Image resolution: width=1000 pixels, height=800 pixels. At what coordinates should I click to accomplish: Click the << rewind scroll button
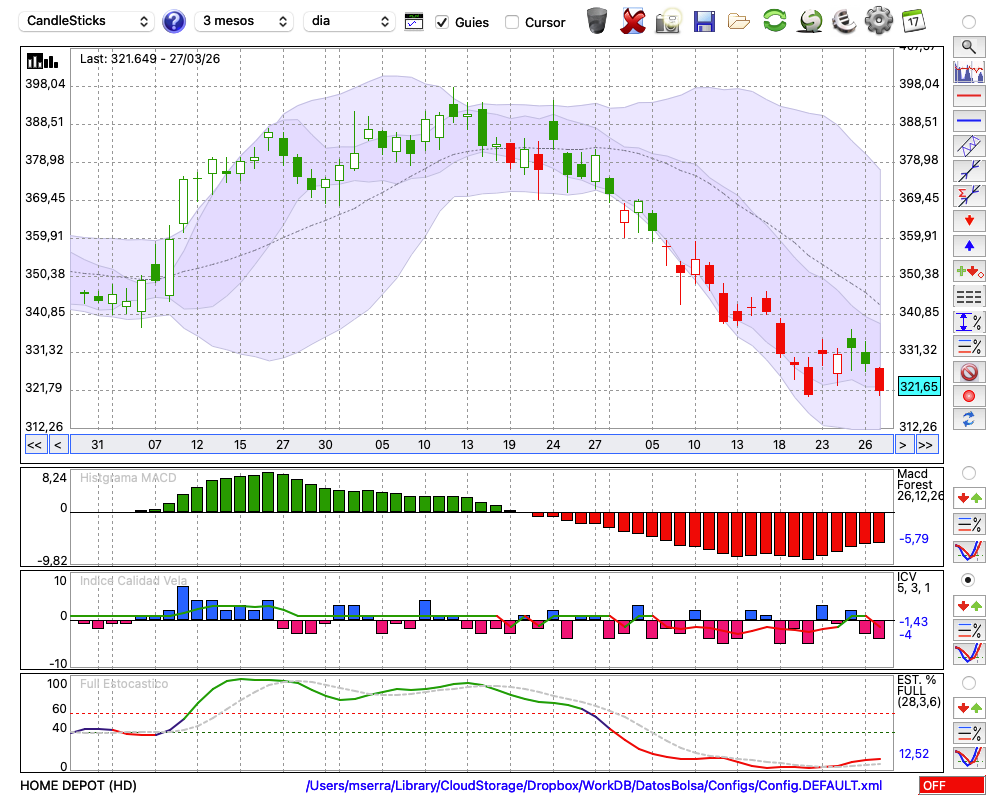(x=34, y=444)
